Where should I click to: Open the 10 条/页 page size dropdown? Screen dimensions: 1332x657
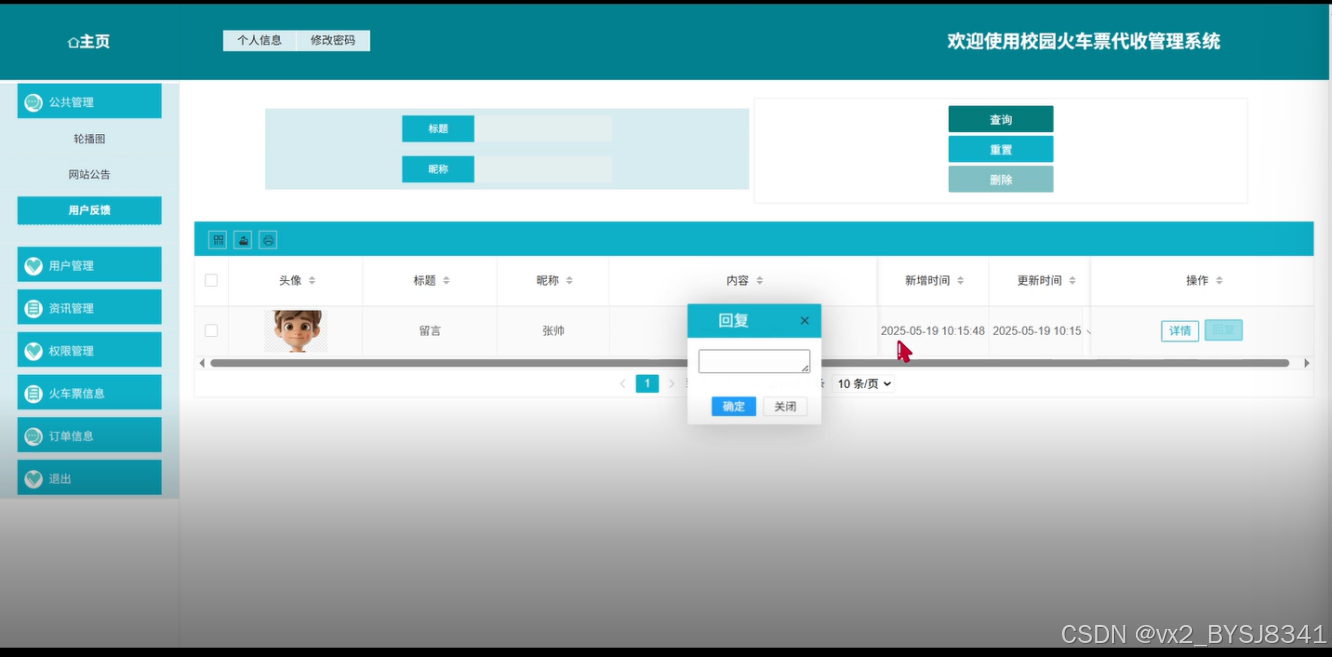click(x=864, y=384)
